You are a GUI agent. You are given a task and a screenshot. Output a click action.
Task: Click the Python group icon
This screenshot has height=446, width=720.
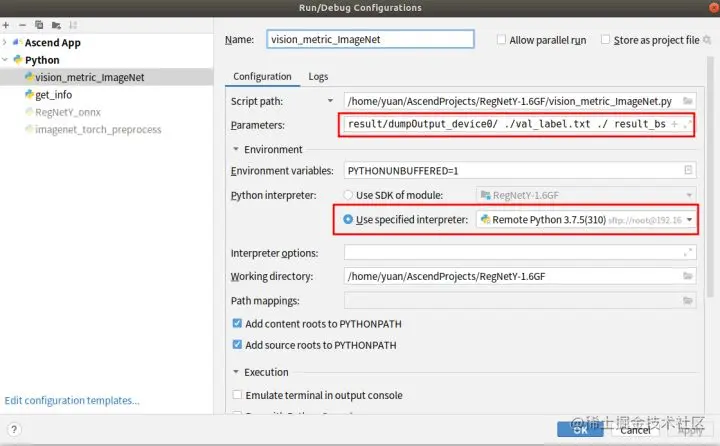(18, 60)
